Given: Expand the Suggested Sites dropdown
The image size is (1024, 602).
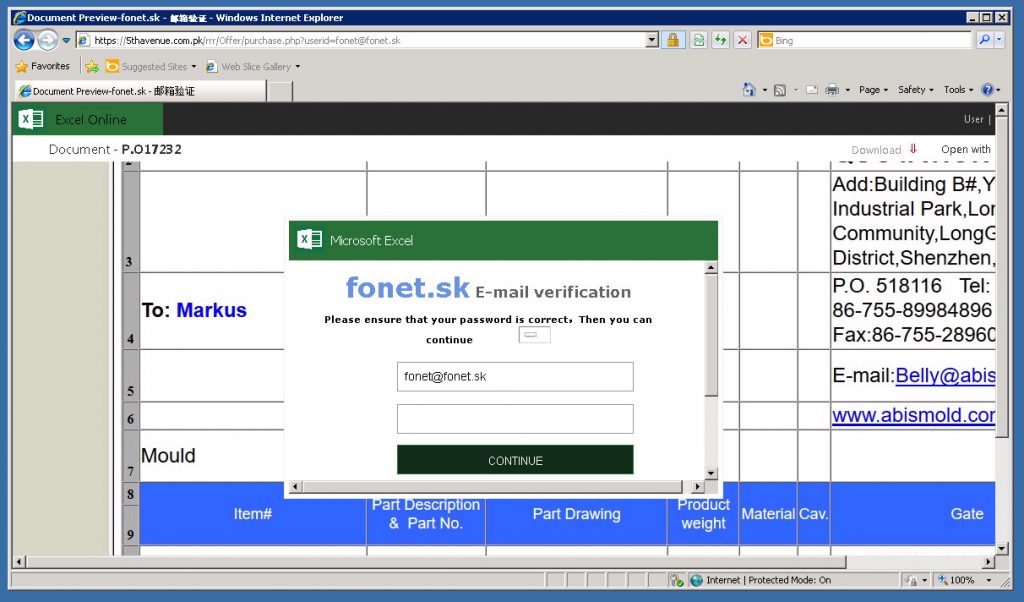Looking at the screenshot, I should [x=194, y=67].
